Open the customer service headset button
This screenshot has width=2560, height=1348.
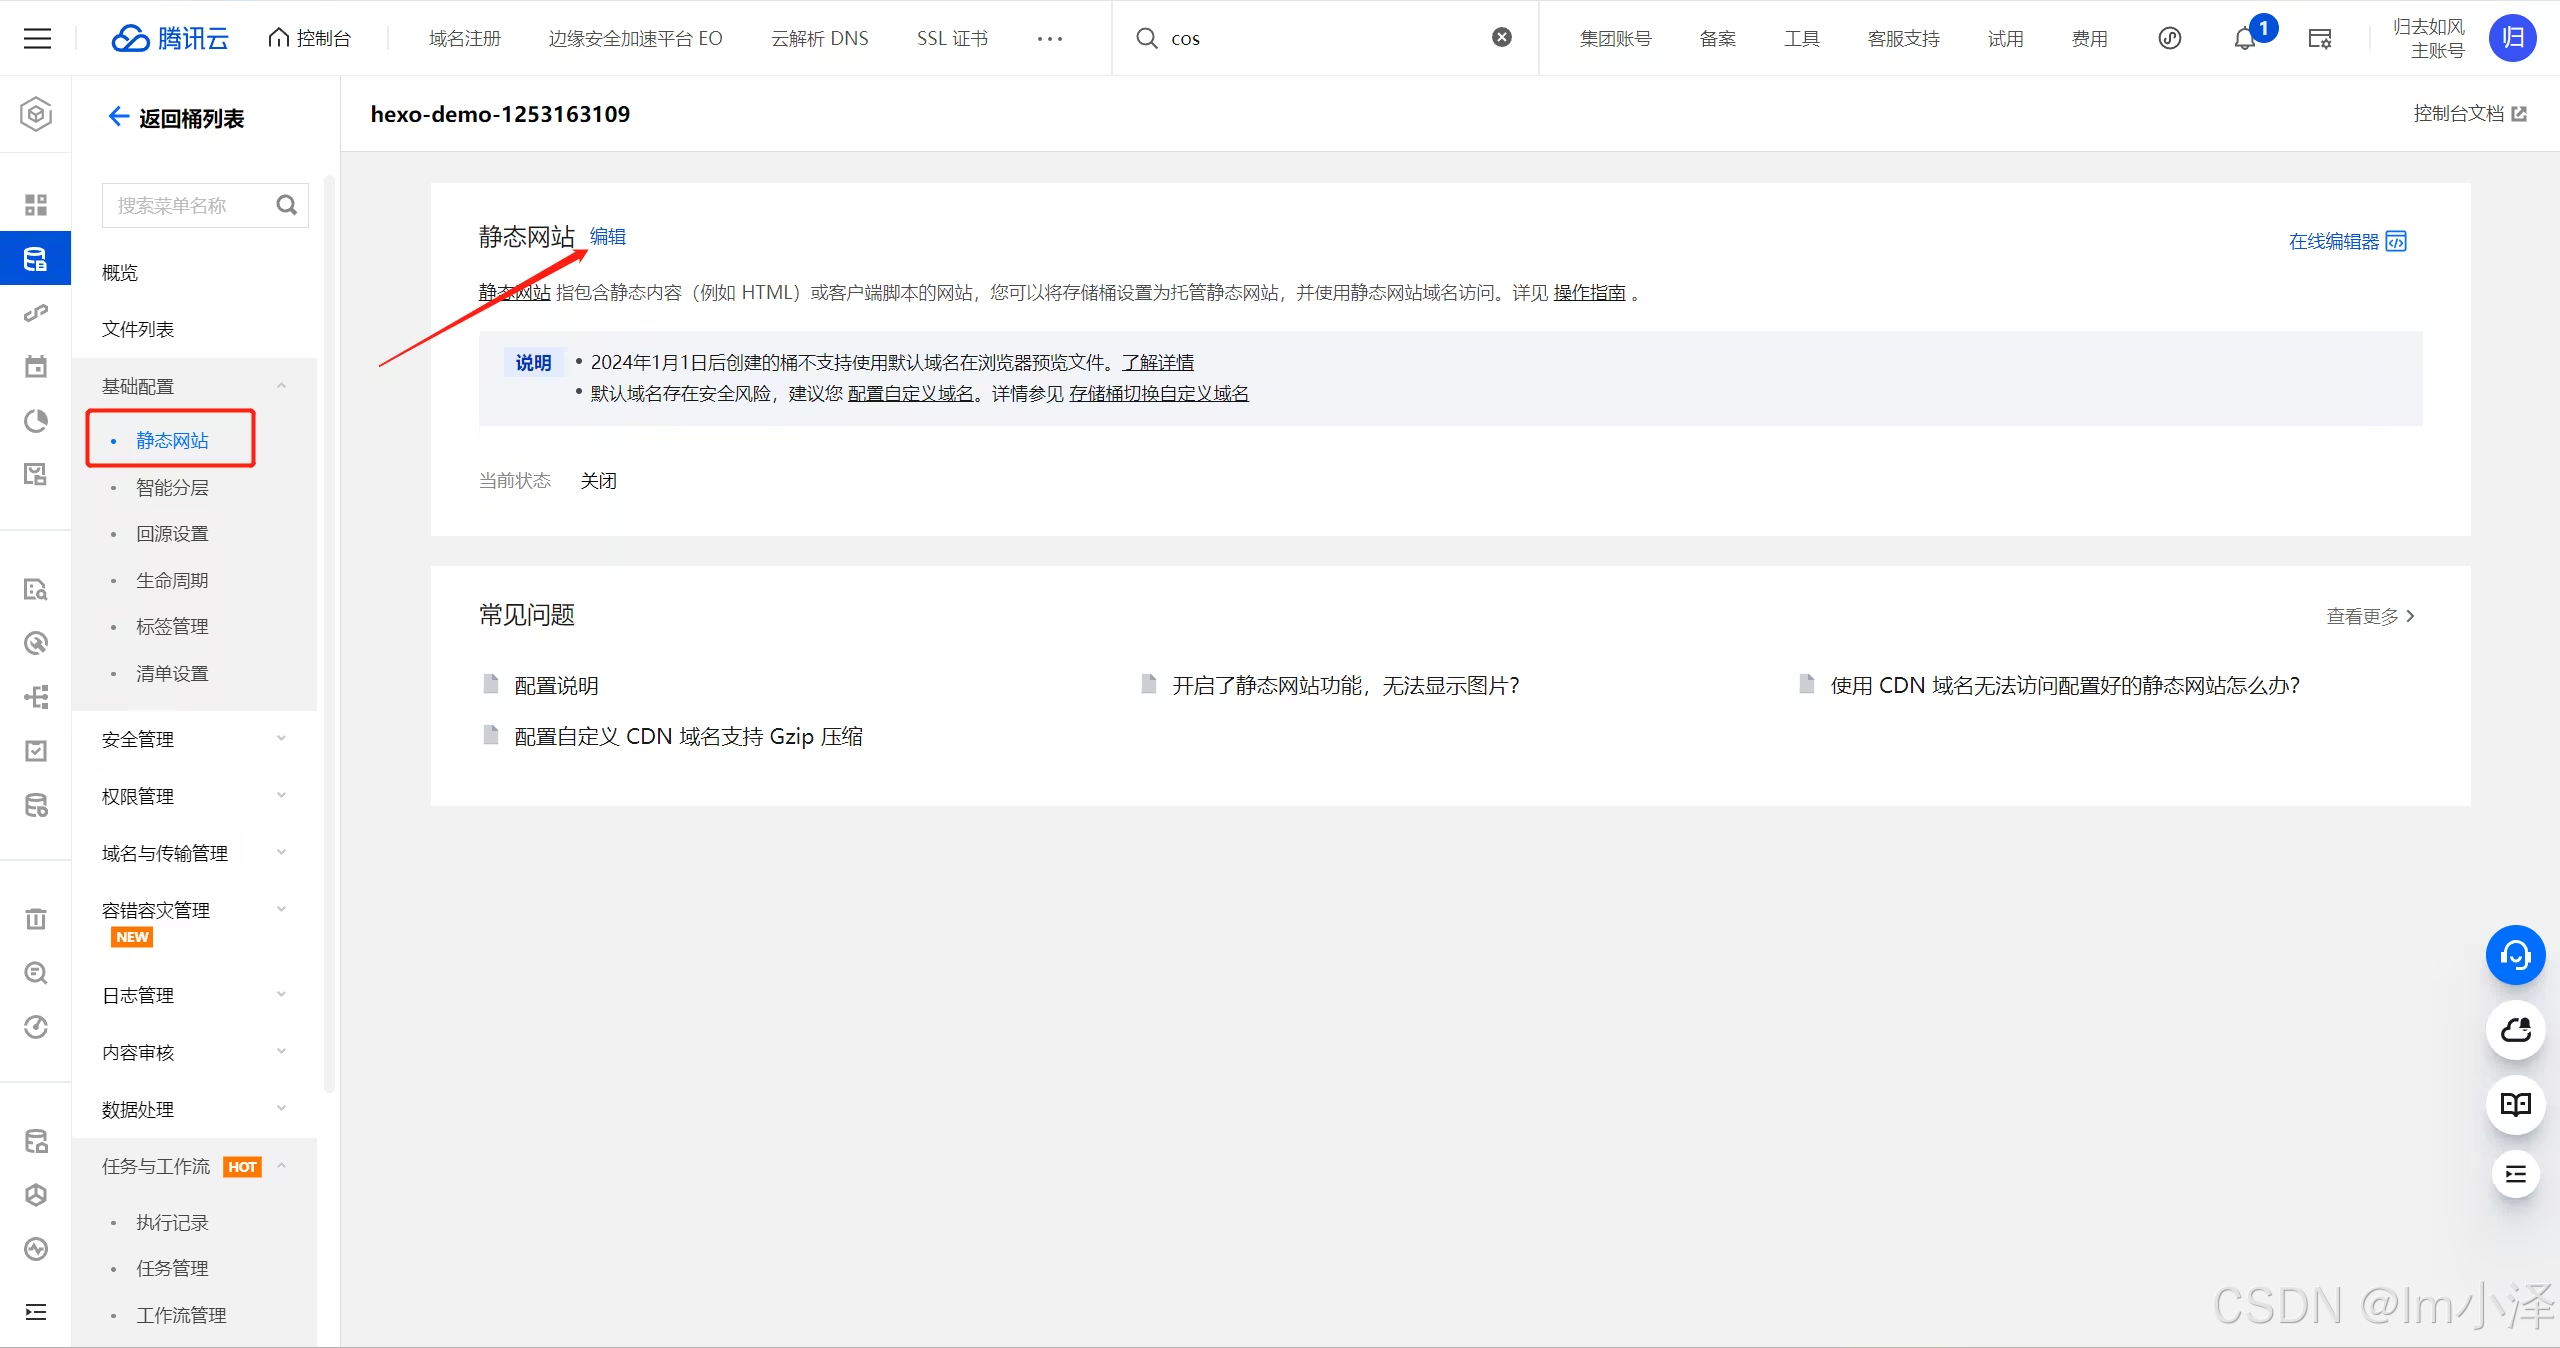(2515, 955)
